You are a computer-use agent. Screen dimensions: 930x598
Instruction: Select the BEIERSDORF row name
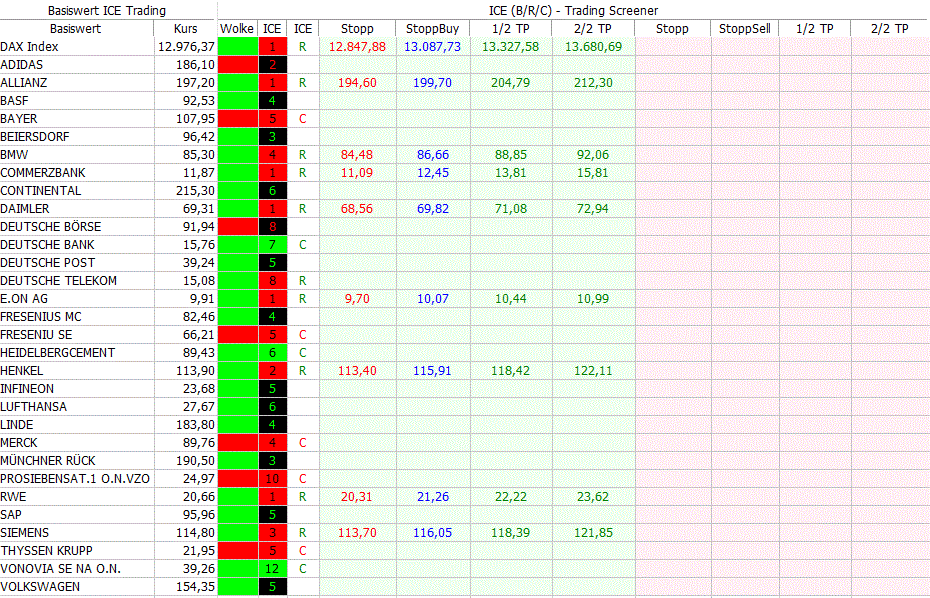[34, 136]
